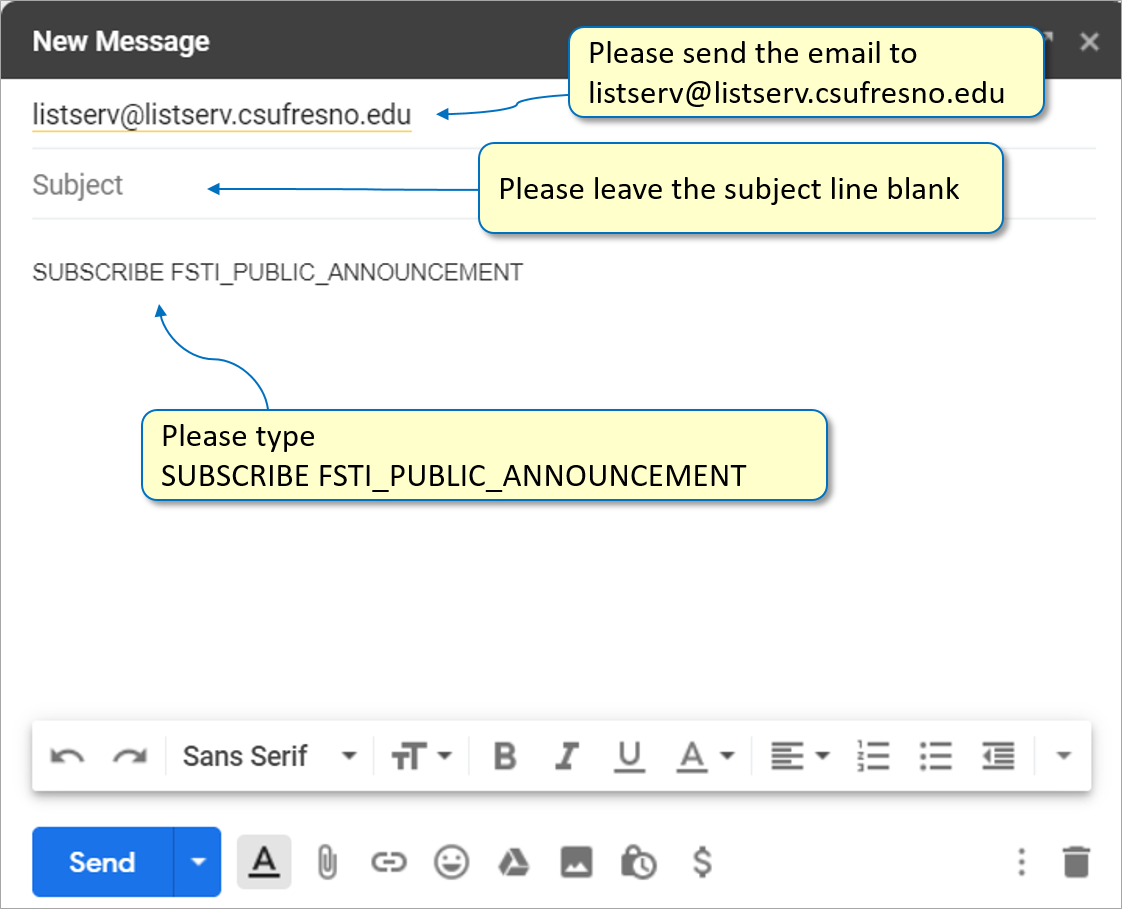1122x909 pixels.
Task: Attach files with the paperclip icon
Action: click(x=326, y=862)
